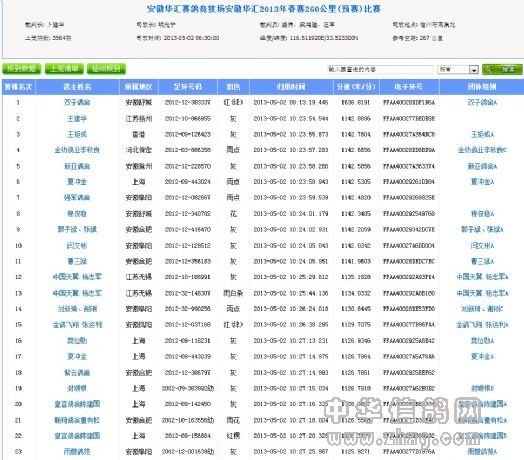Sort by 归巢时间 column header

coord(291,87)
